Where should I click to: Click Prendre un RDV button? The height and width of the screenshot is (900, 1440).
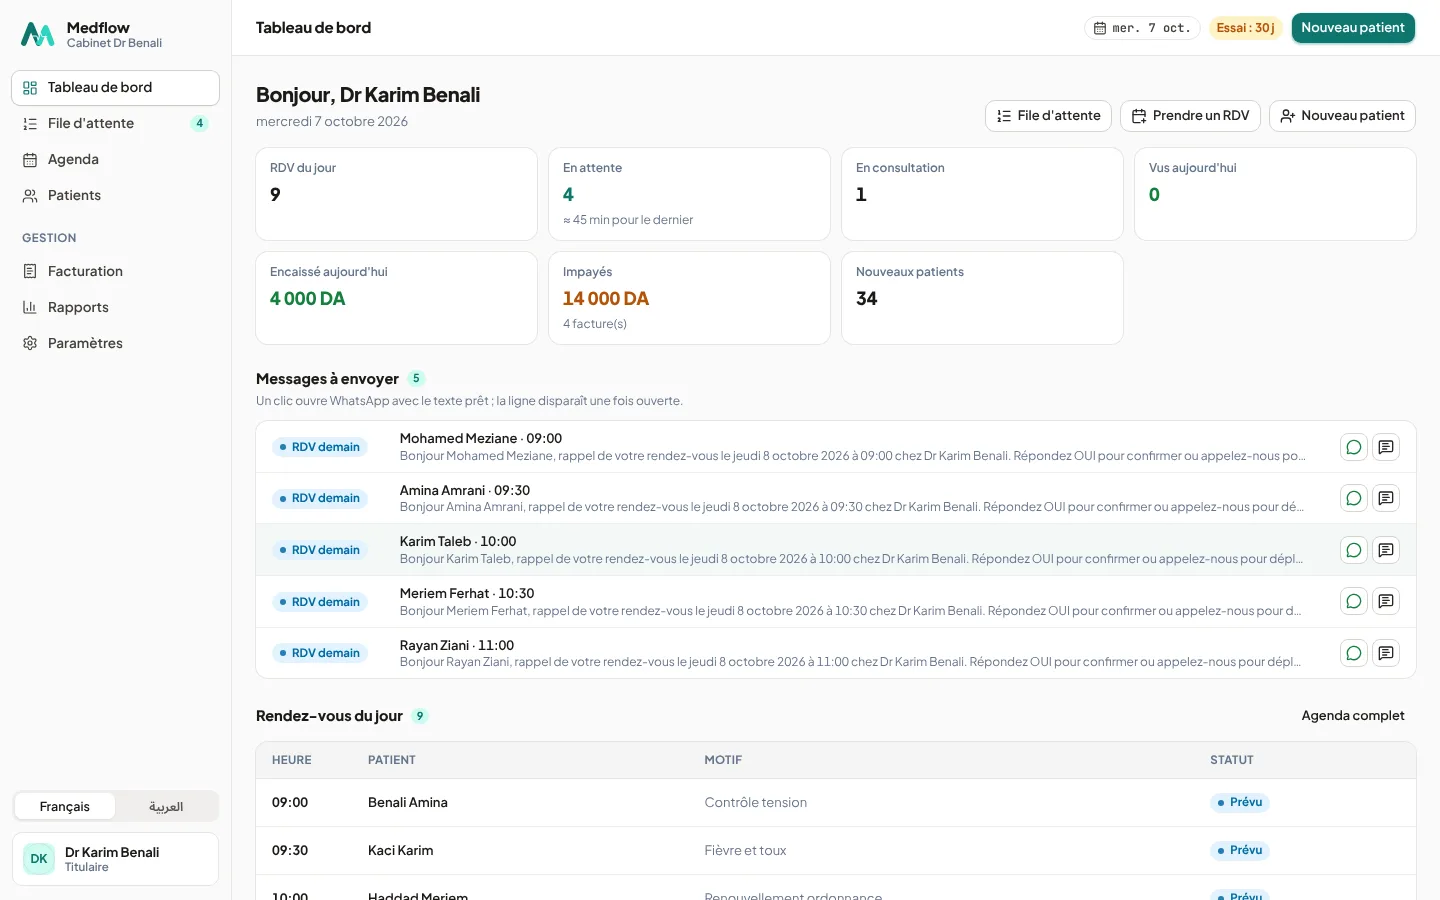point(1190,116)
